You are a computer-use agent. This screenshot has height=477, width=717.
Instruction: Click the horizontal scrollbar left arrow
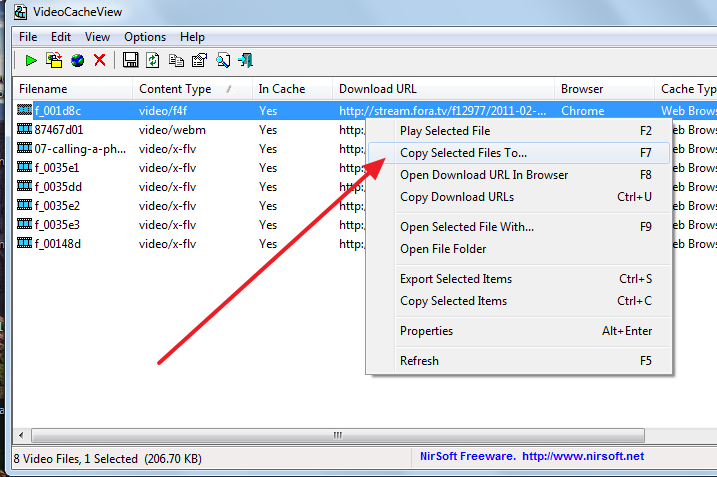[21, 435]
